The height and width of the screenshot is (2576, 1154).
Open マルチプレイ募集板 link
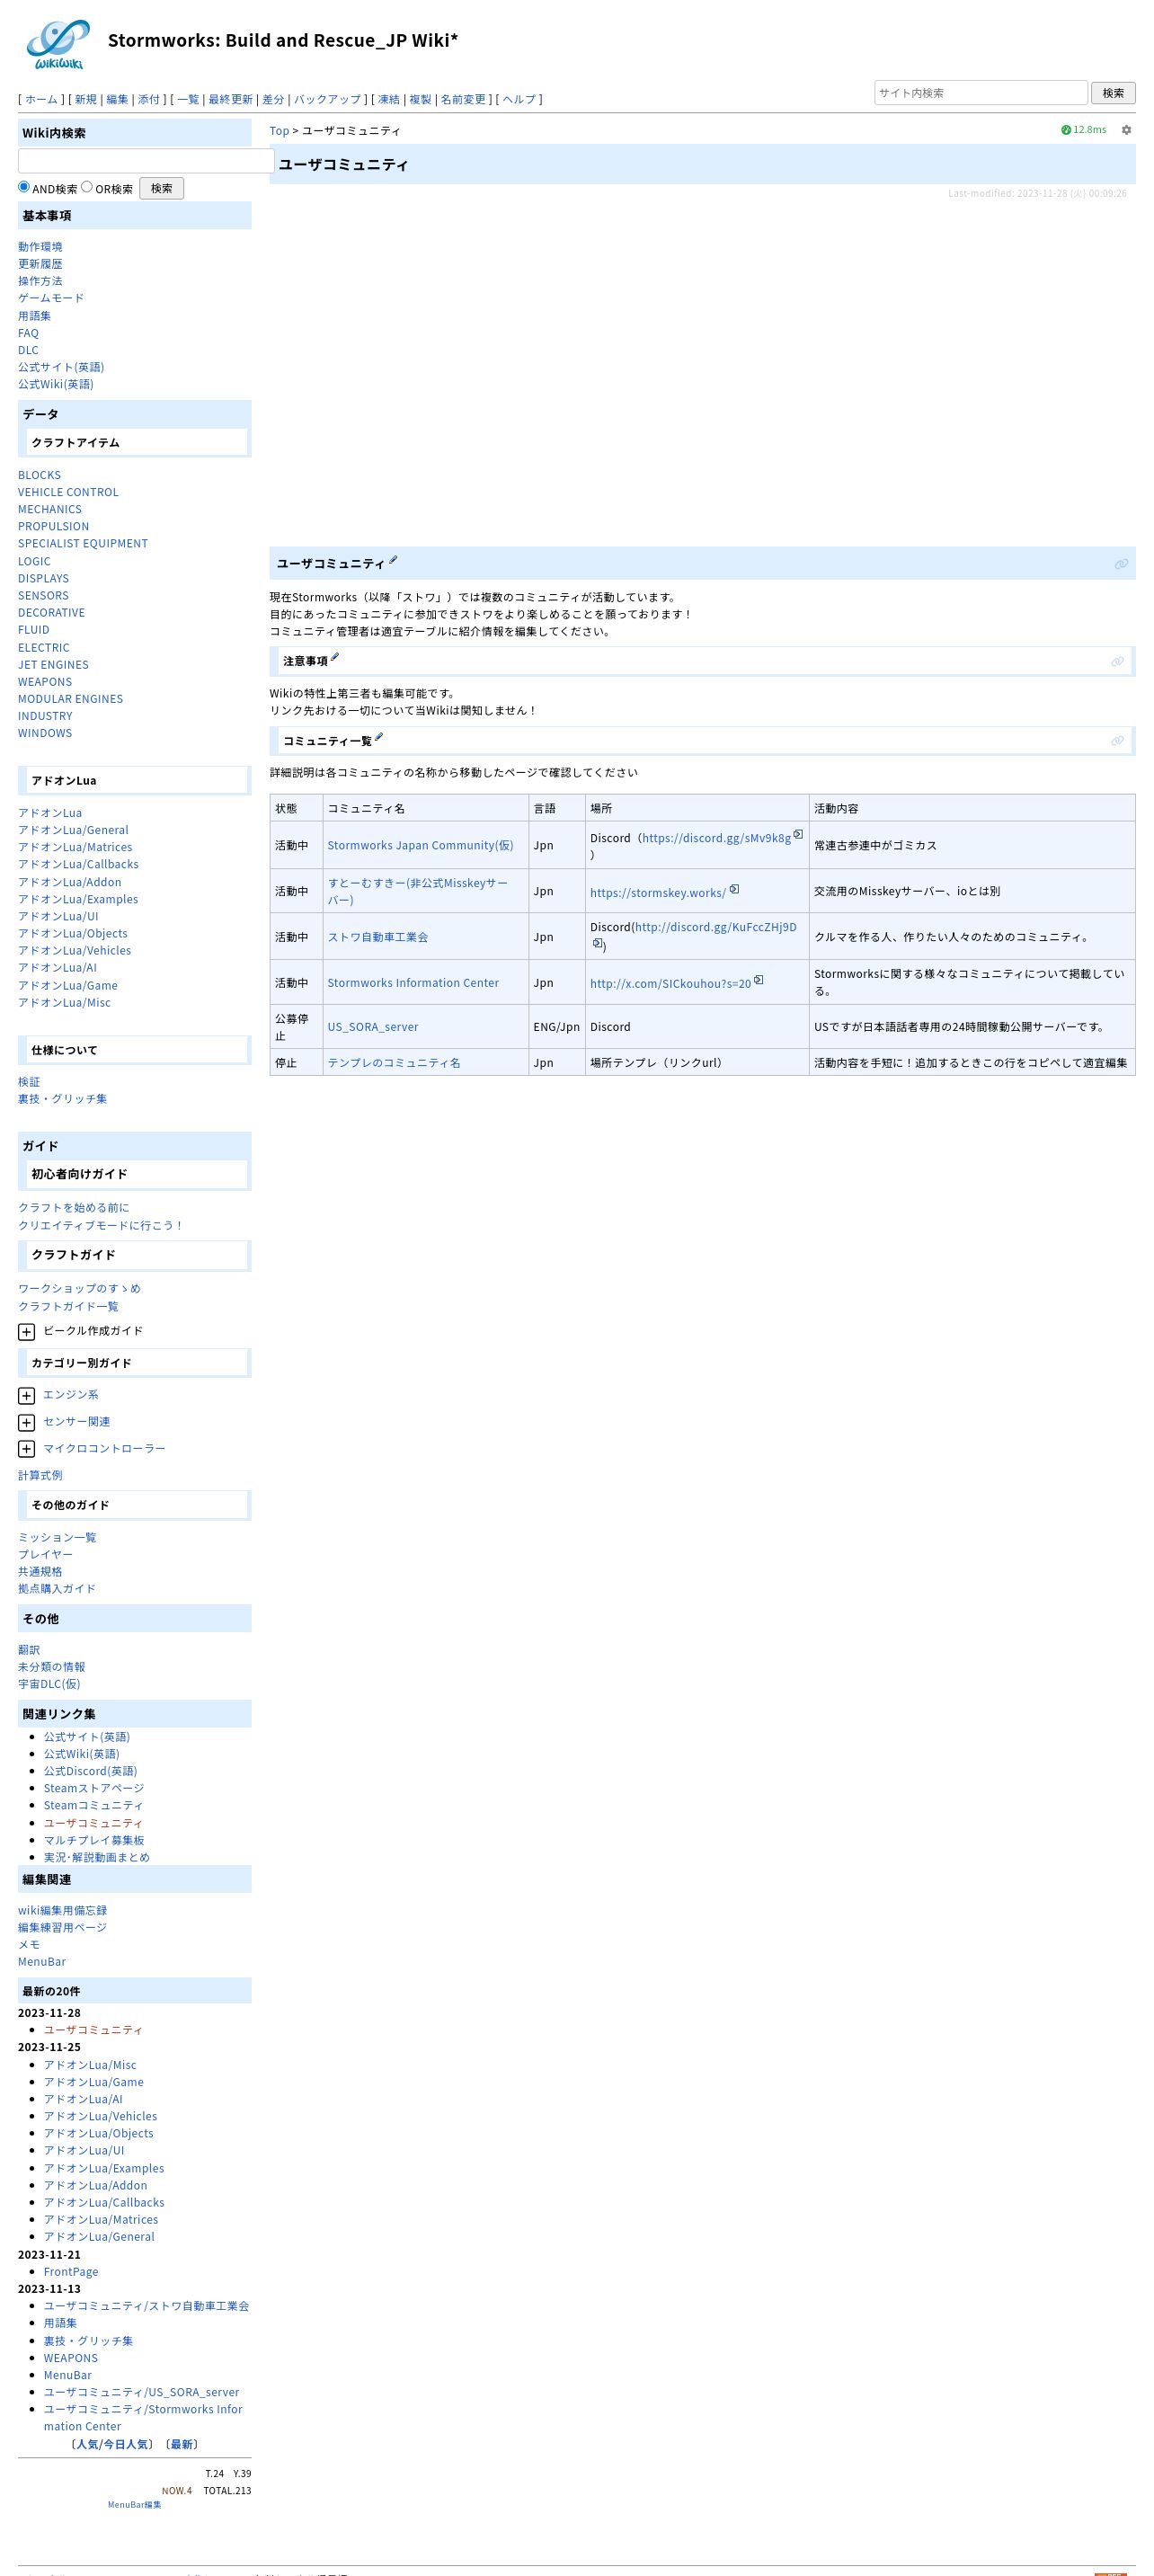tap(93, 1840)
